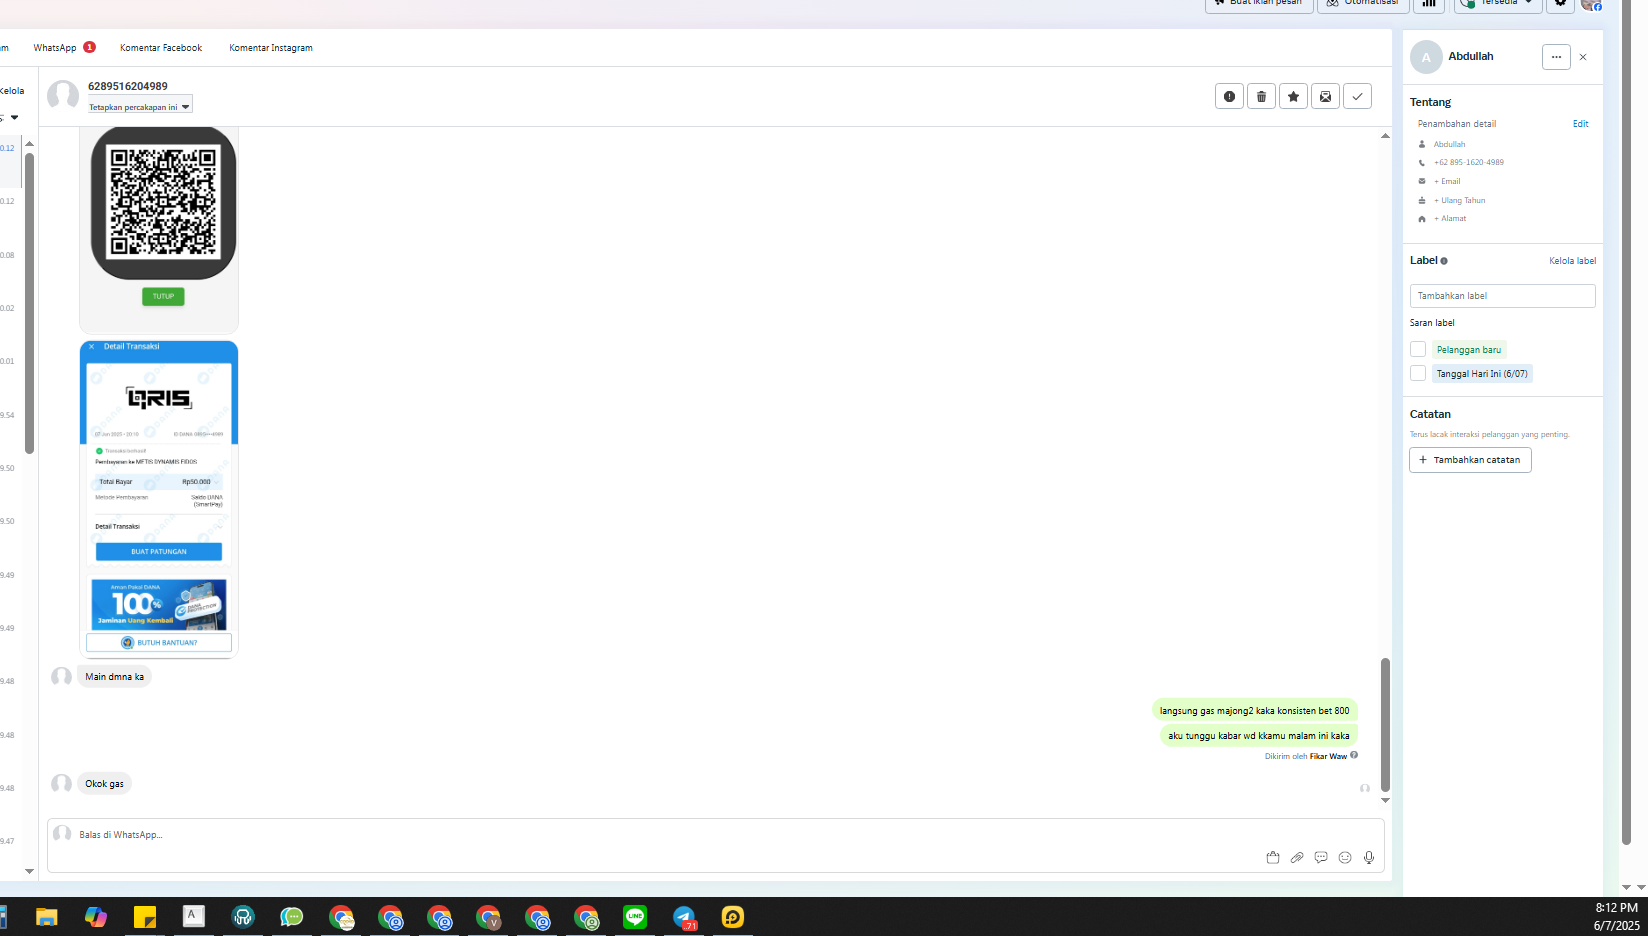Switch to the Komentar Instagram tab
This screenshot has width=1648, height=936.
pyautogui.click(x=271, y=47)
